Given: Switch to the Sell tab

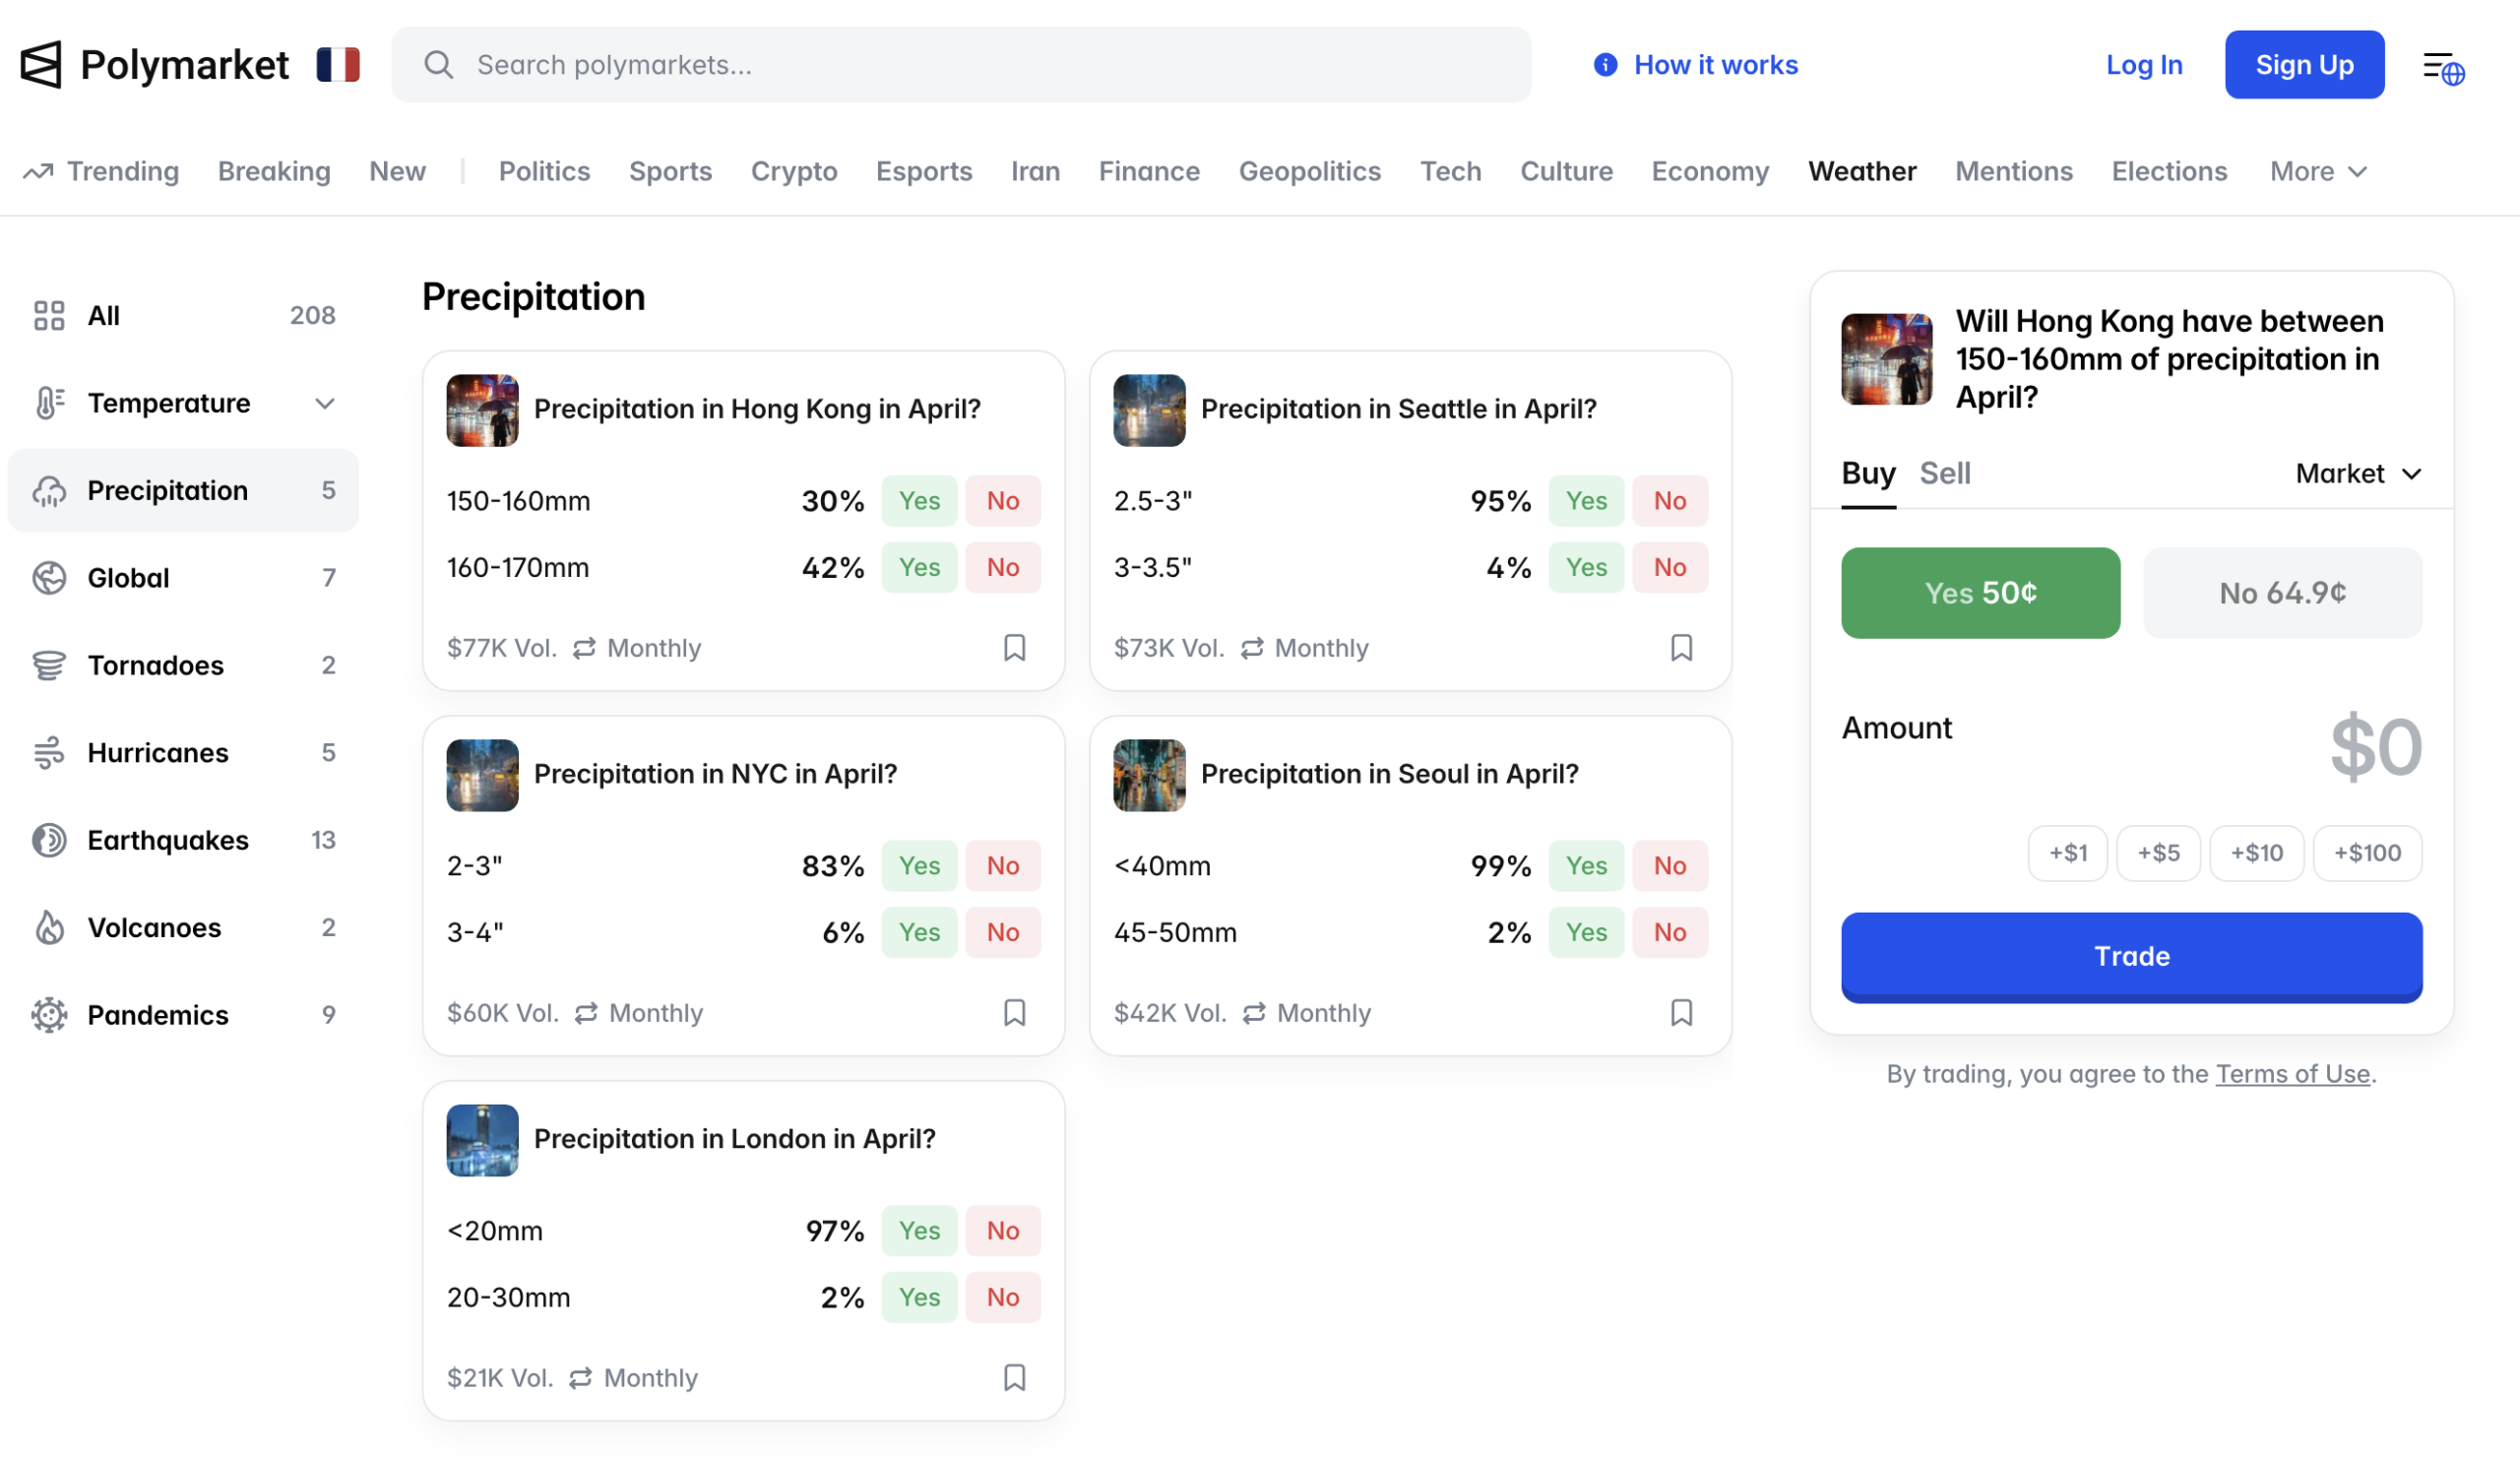Looking at the screenshot, I should (x=1944, y=473).
